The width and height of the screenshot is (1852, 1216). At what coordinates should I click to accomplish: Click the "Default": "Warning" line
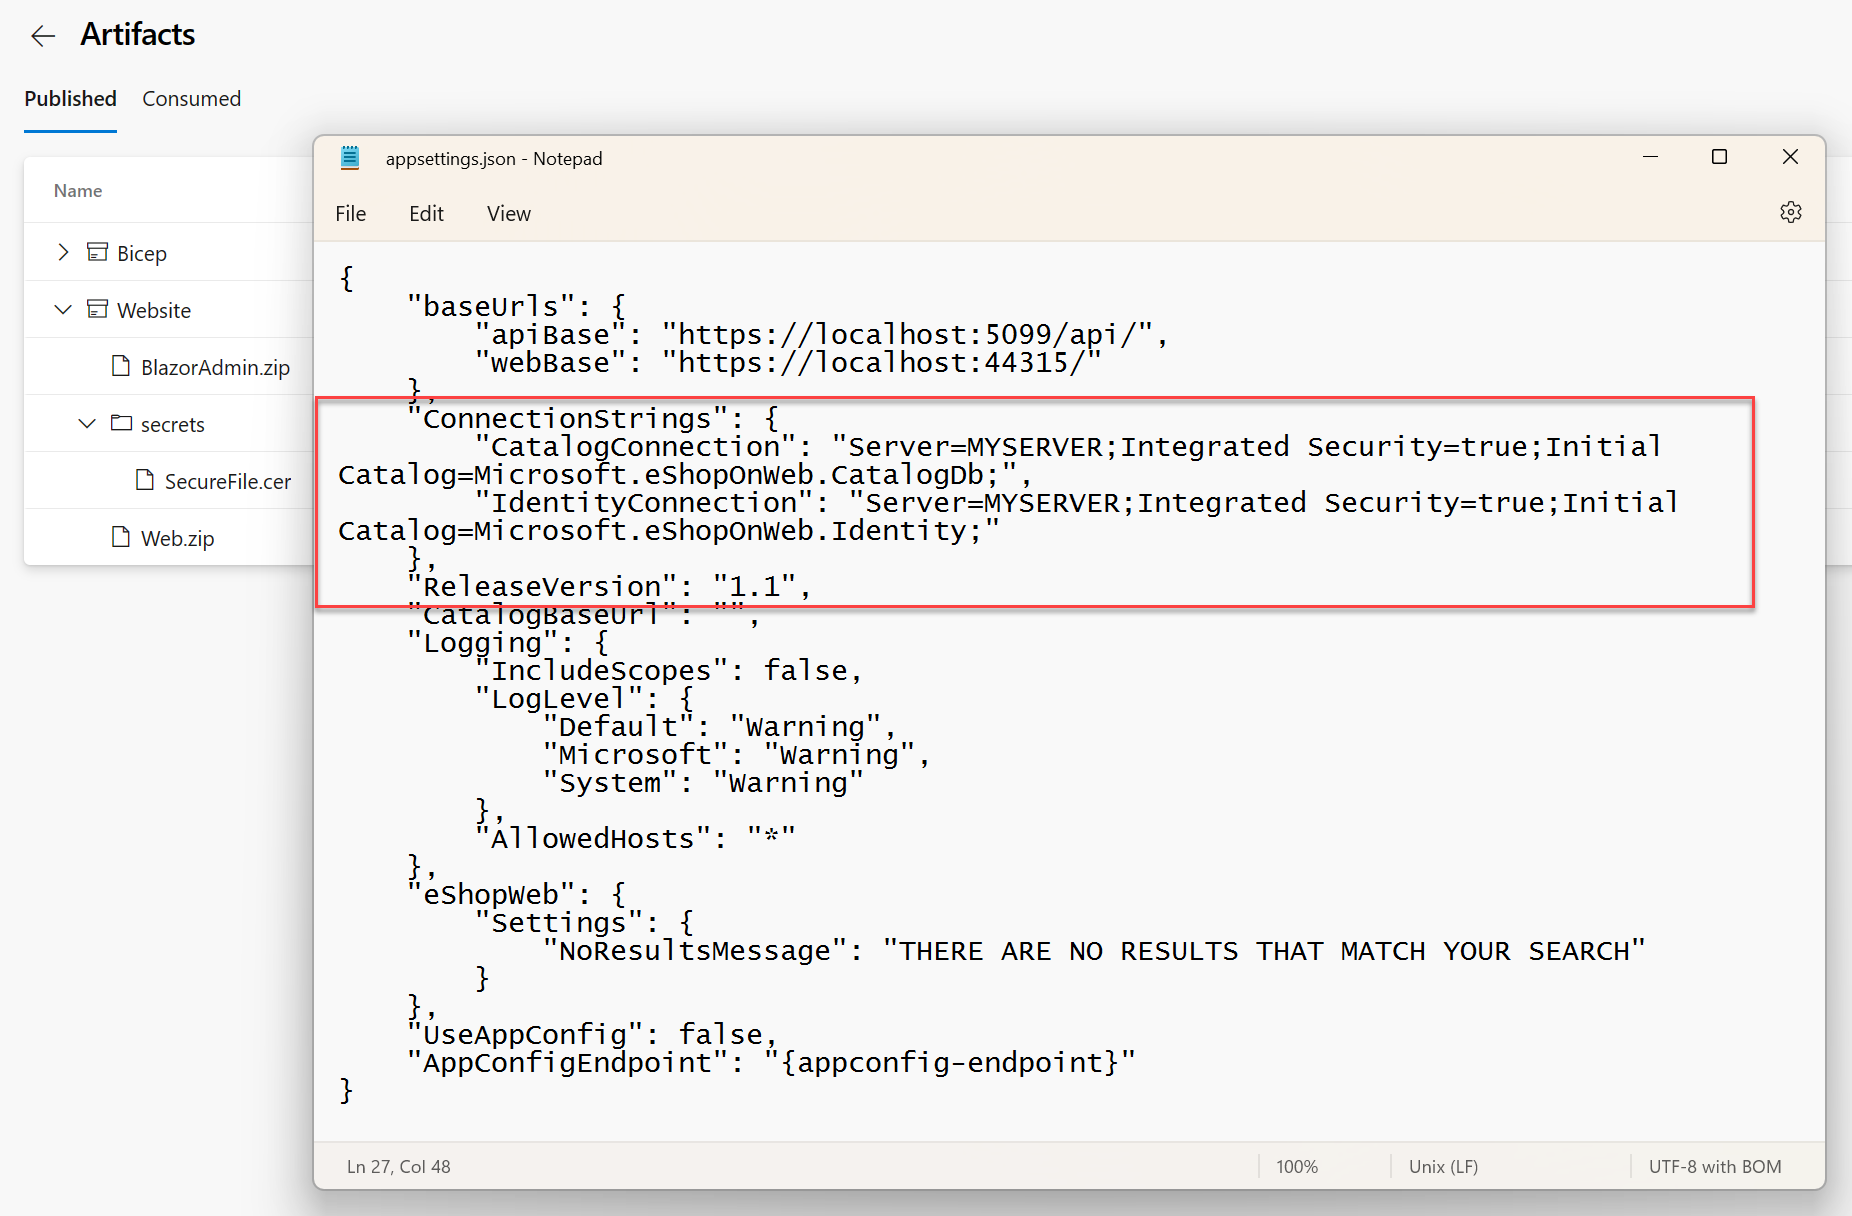click(x=719, y=726)
